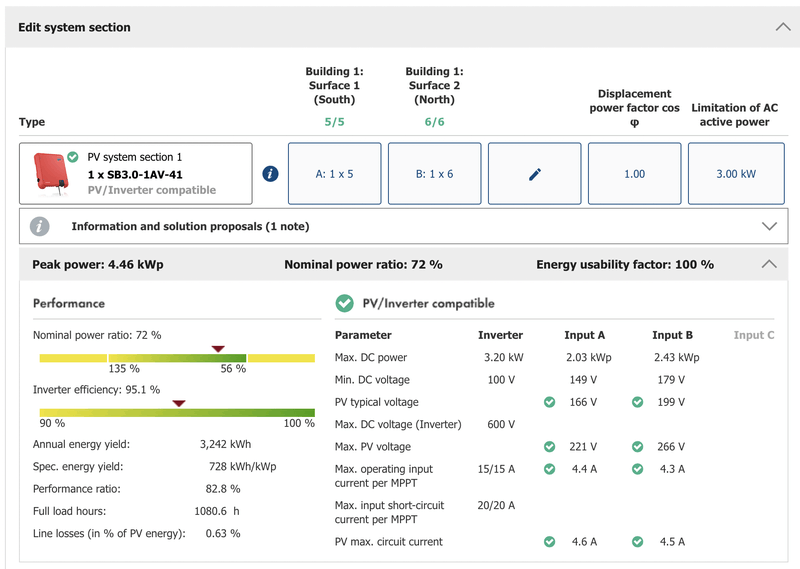Click the nominal power ratio marker bar

176,357
